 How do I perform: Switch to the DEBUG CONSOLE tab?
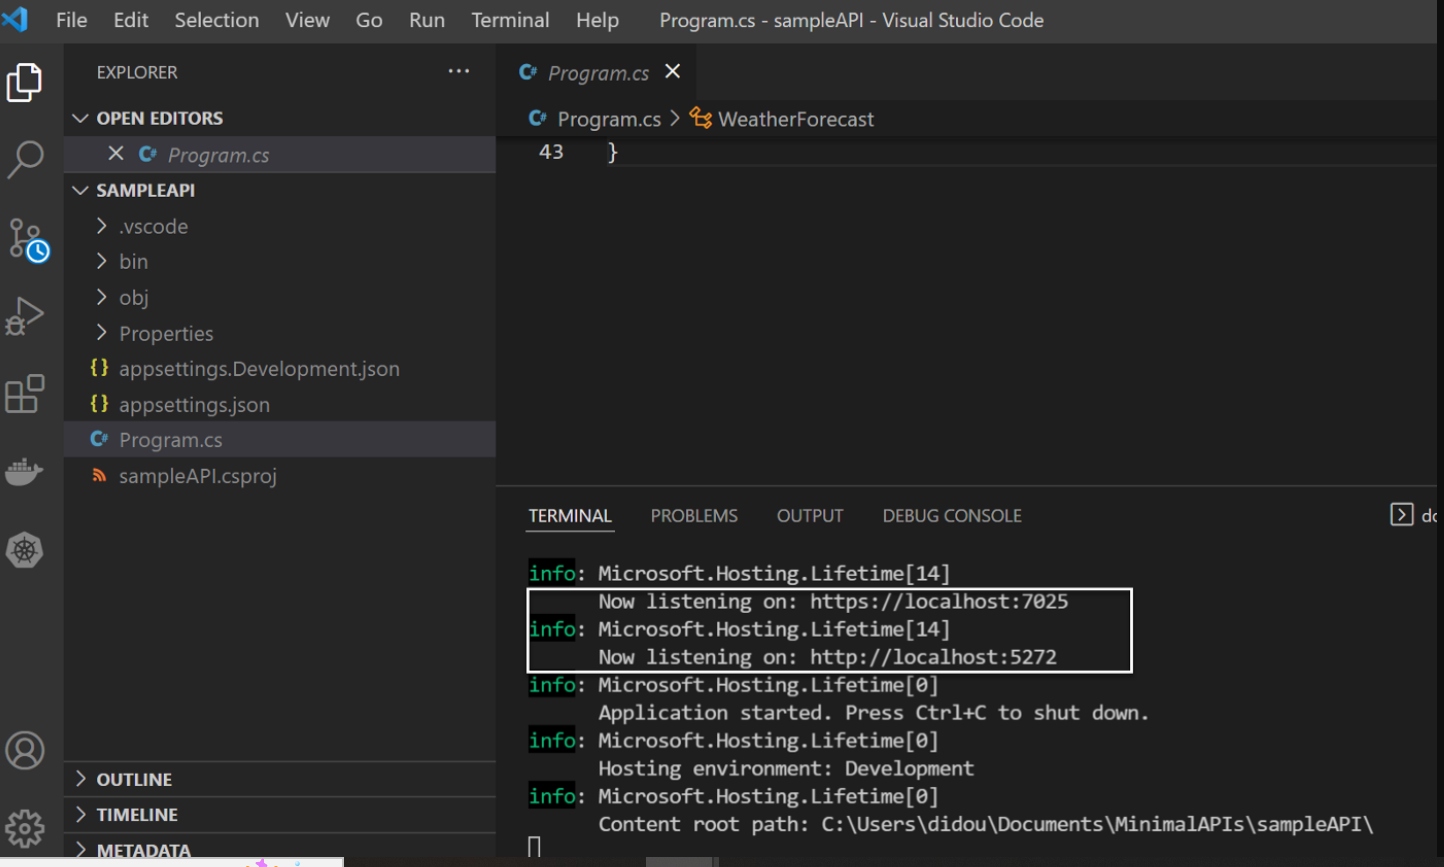[x=951, y=516]
